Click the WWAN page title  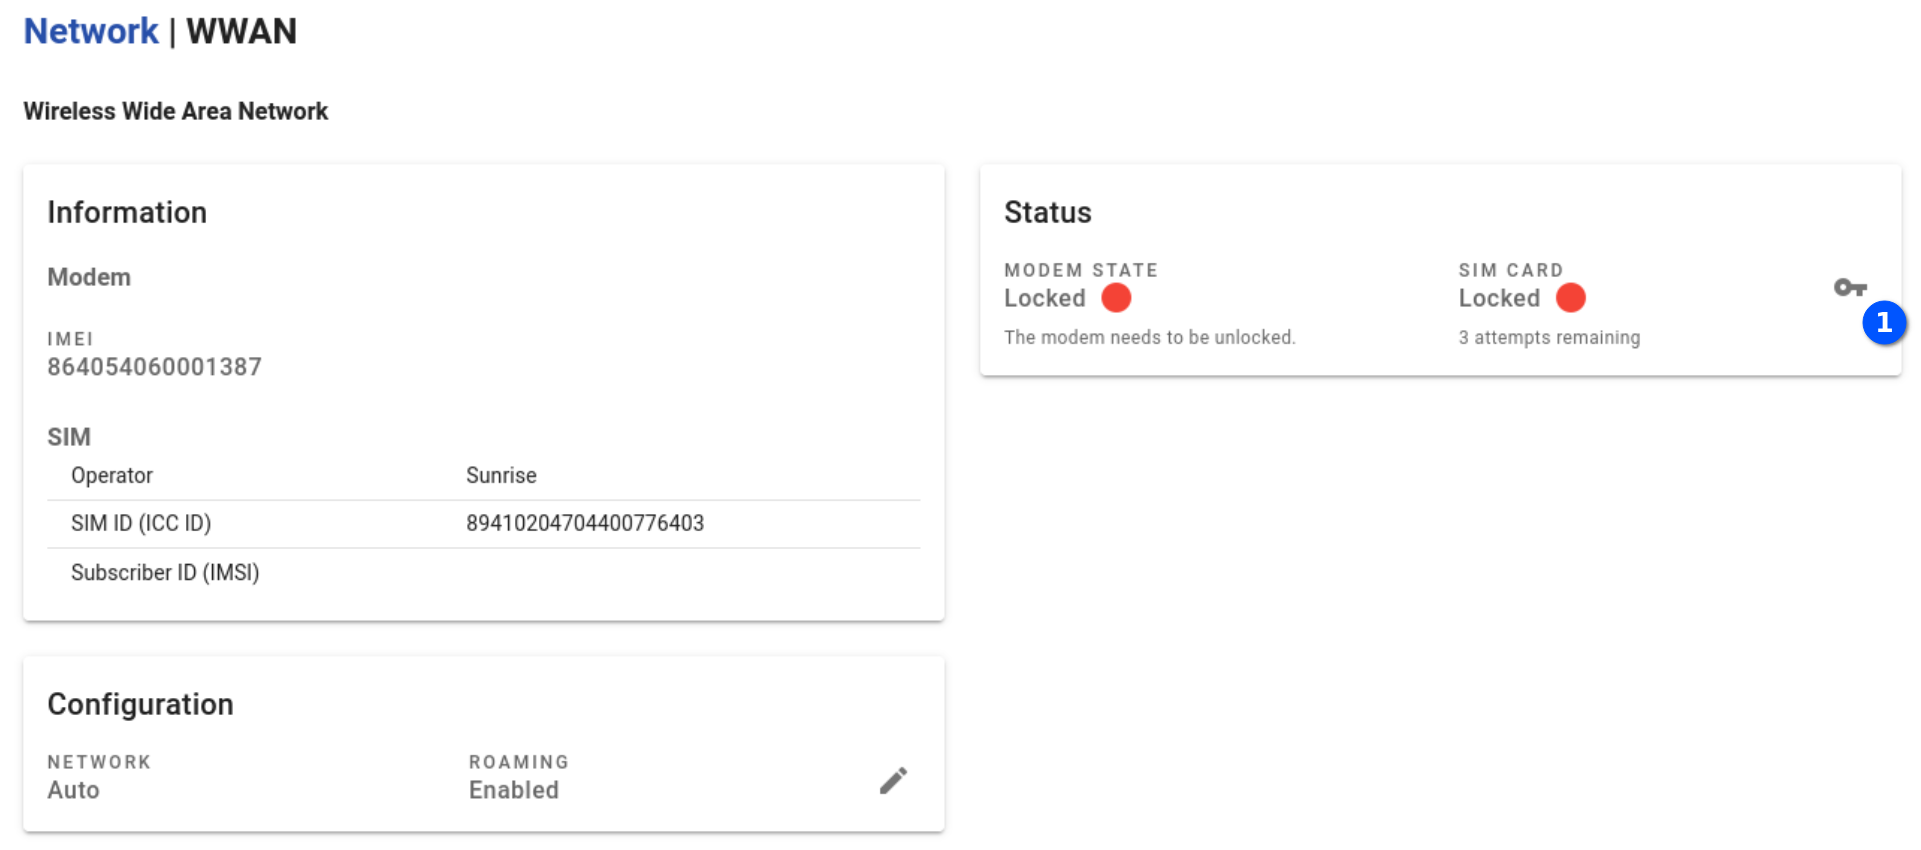[x=241, y=32]
